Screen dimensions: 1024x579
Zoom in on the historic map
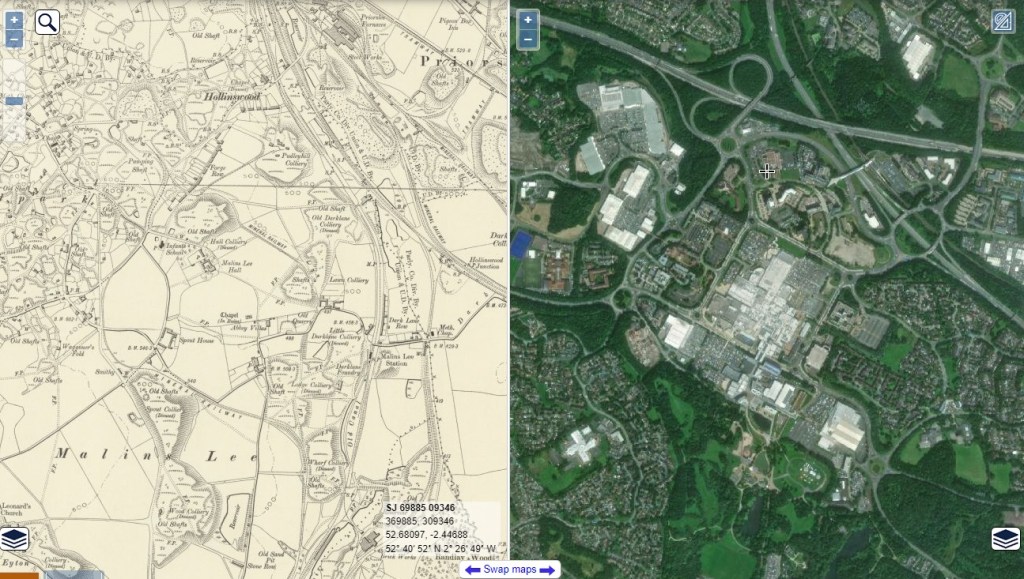click(14, 20)
